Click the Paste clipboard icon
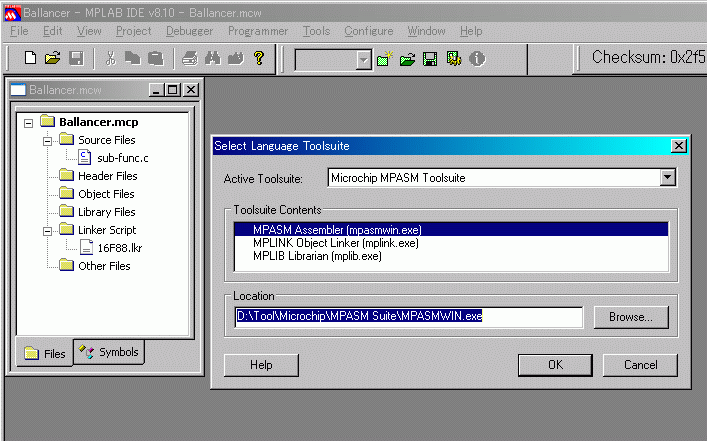Viewport: 707px width, 441px height. point(156,58)
